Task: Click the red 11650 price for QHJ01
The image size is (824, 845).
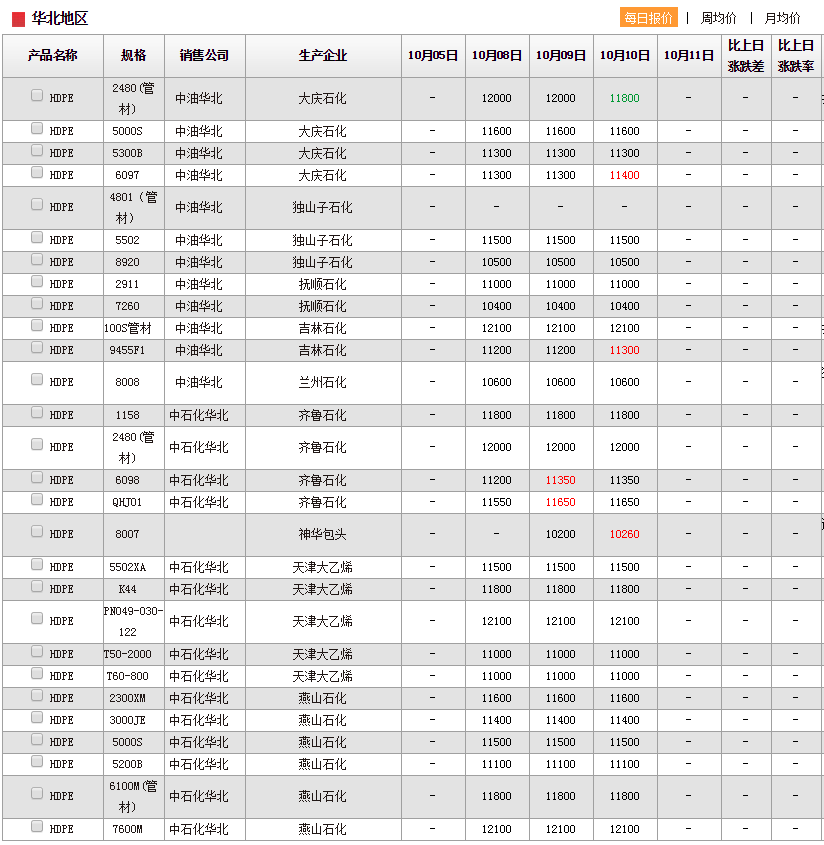Action: pos(560,503)
